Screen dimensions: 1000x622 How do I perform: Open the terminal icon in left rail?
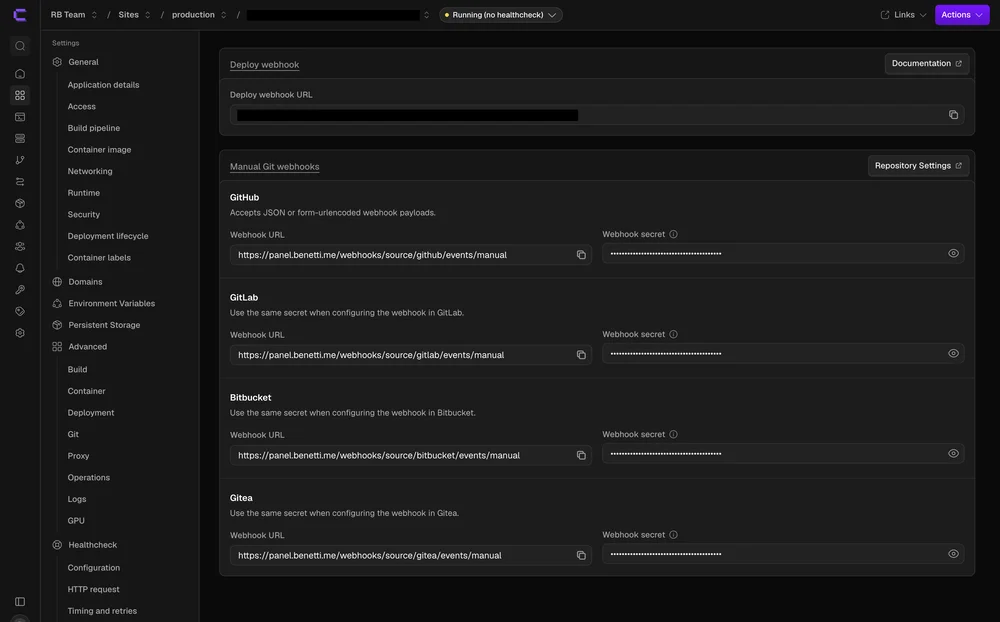point(20,117)
